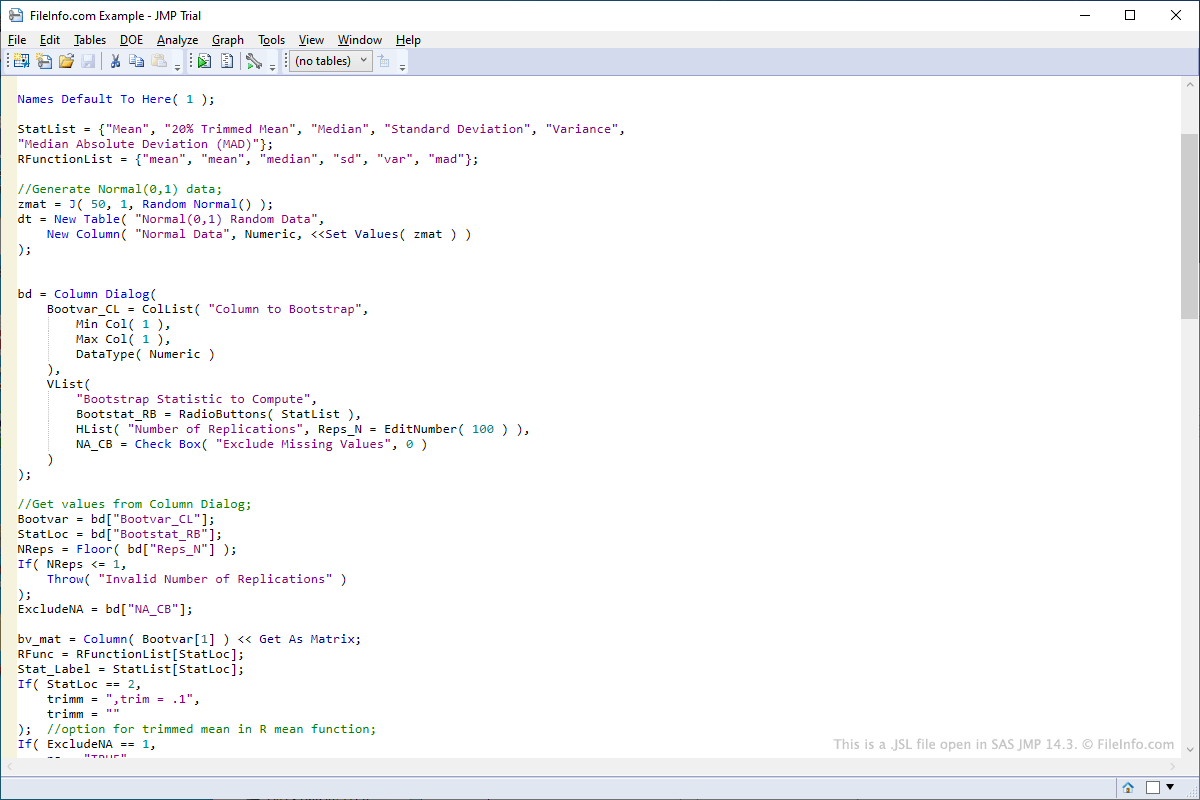This screenshot has height=800, width=1200.
Task: Click "//Get values from Column Dialog;" comment
Action: click(x=134, y=504)
